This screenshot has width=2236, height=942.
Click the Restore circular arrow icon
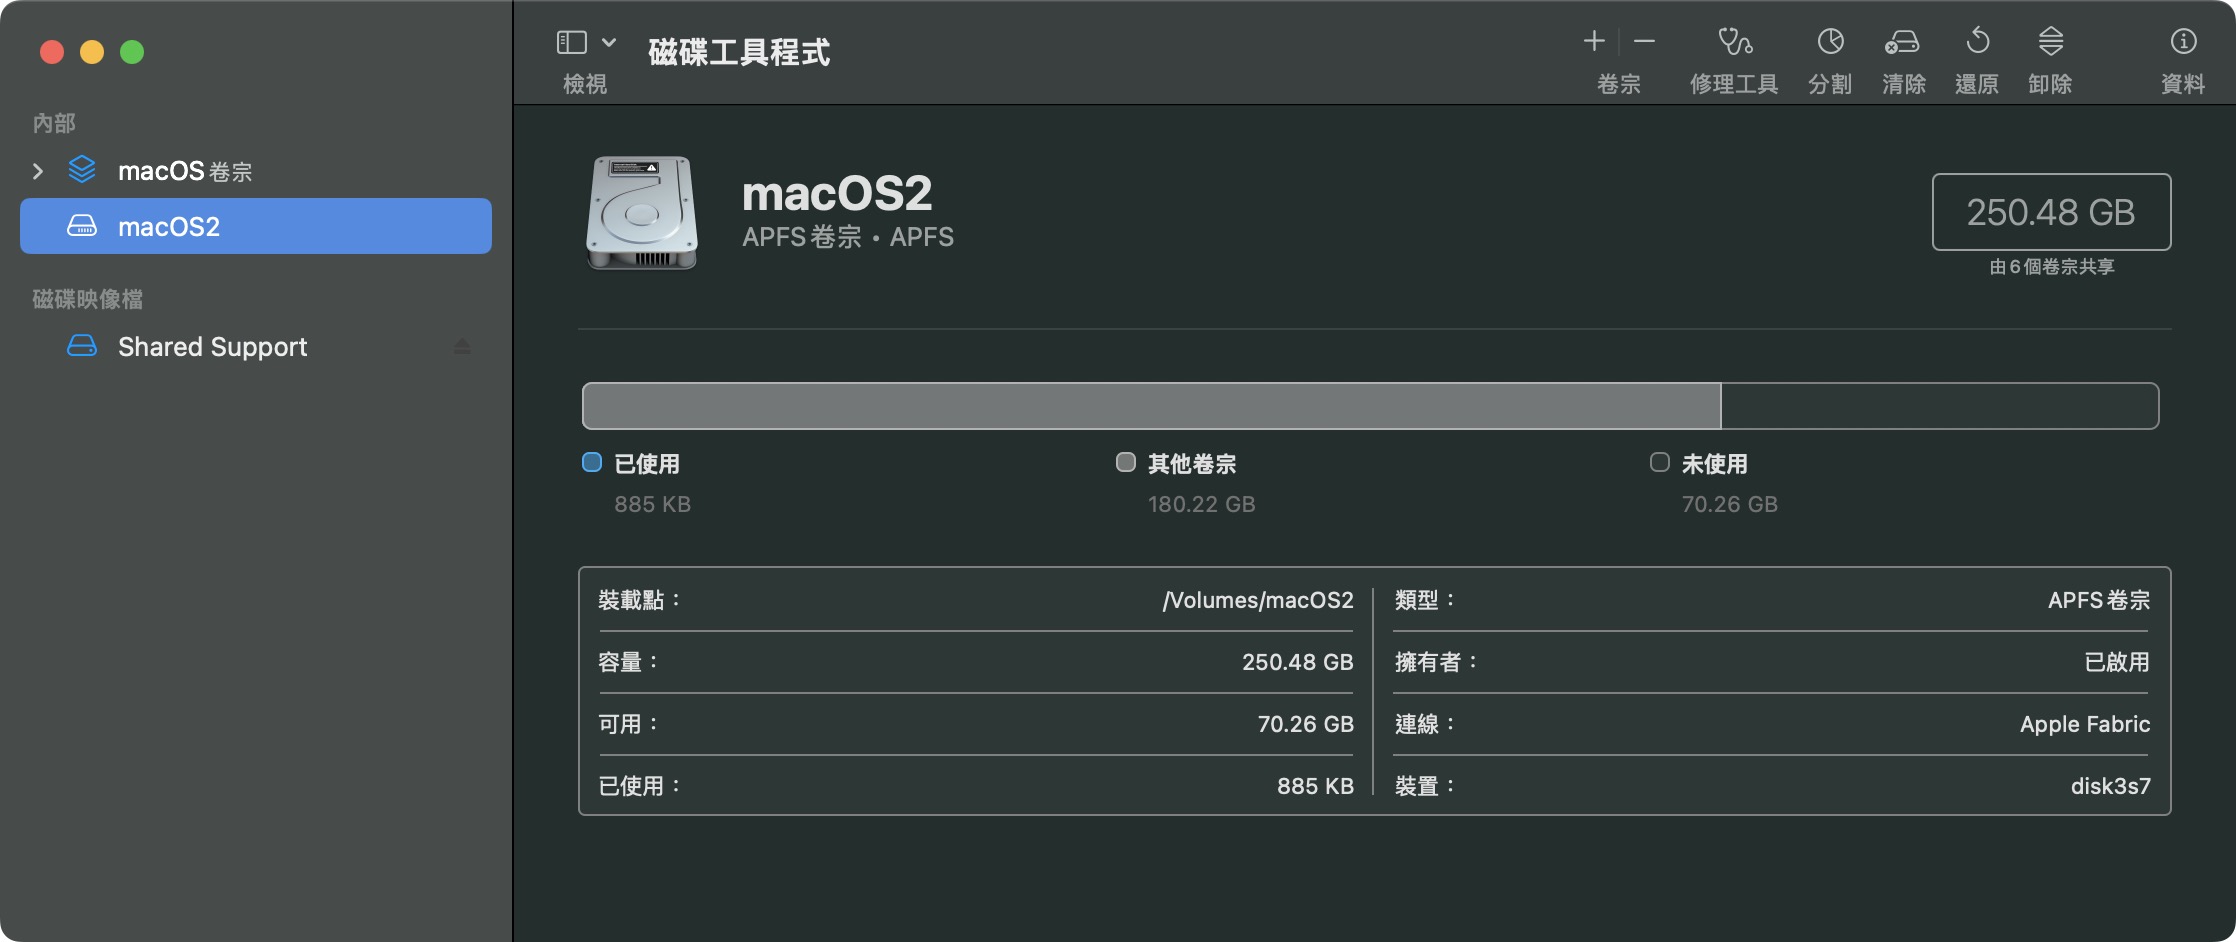[1977, 42]
